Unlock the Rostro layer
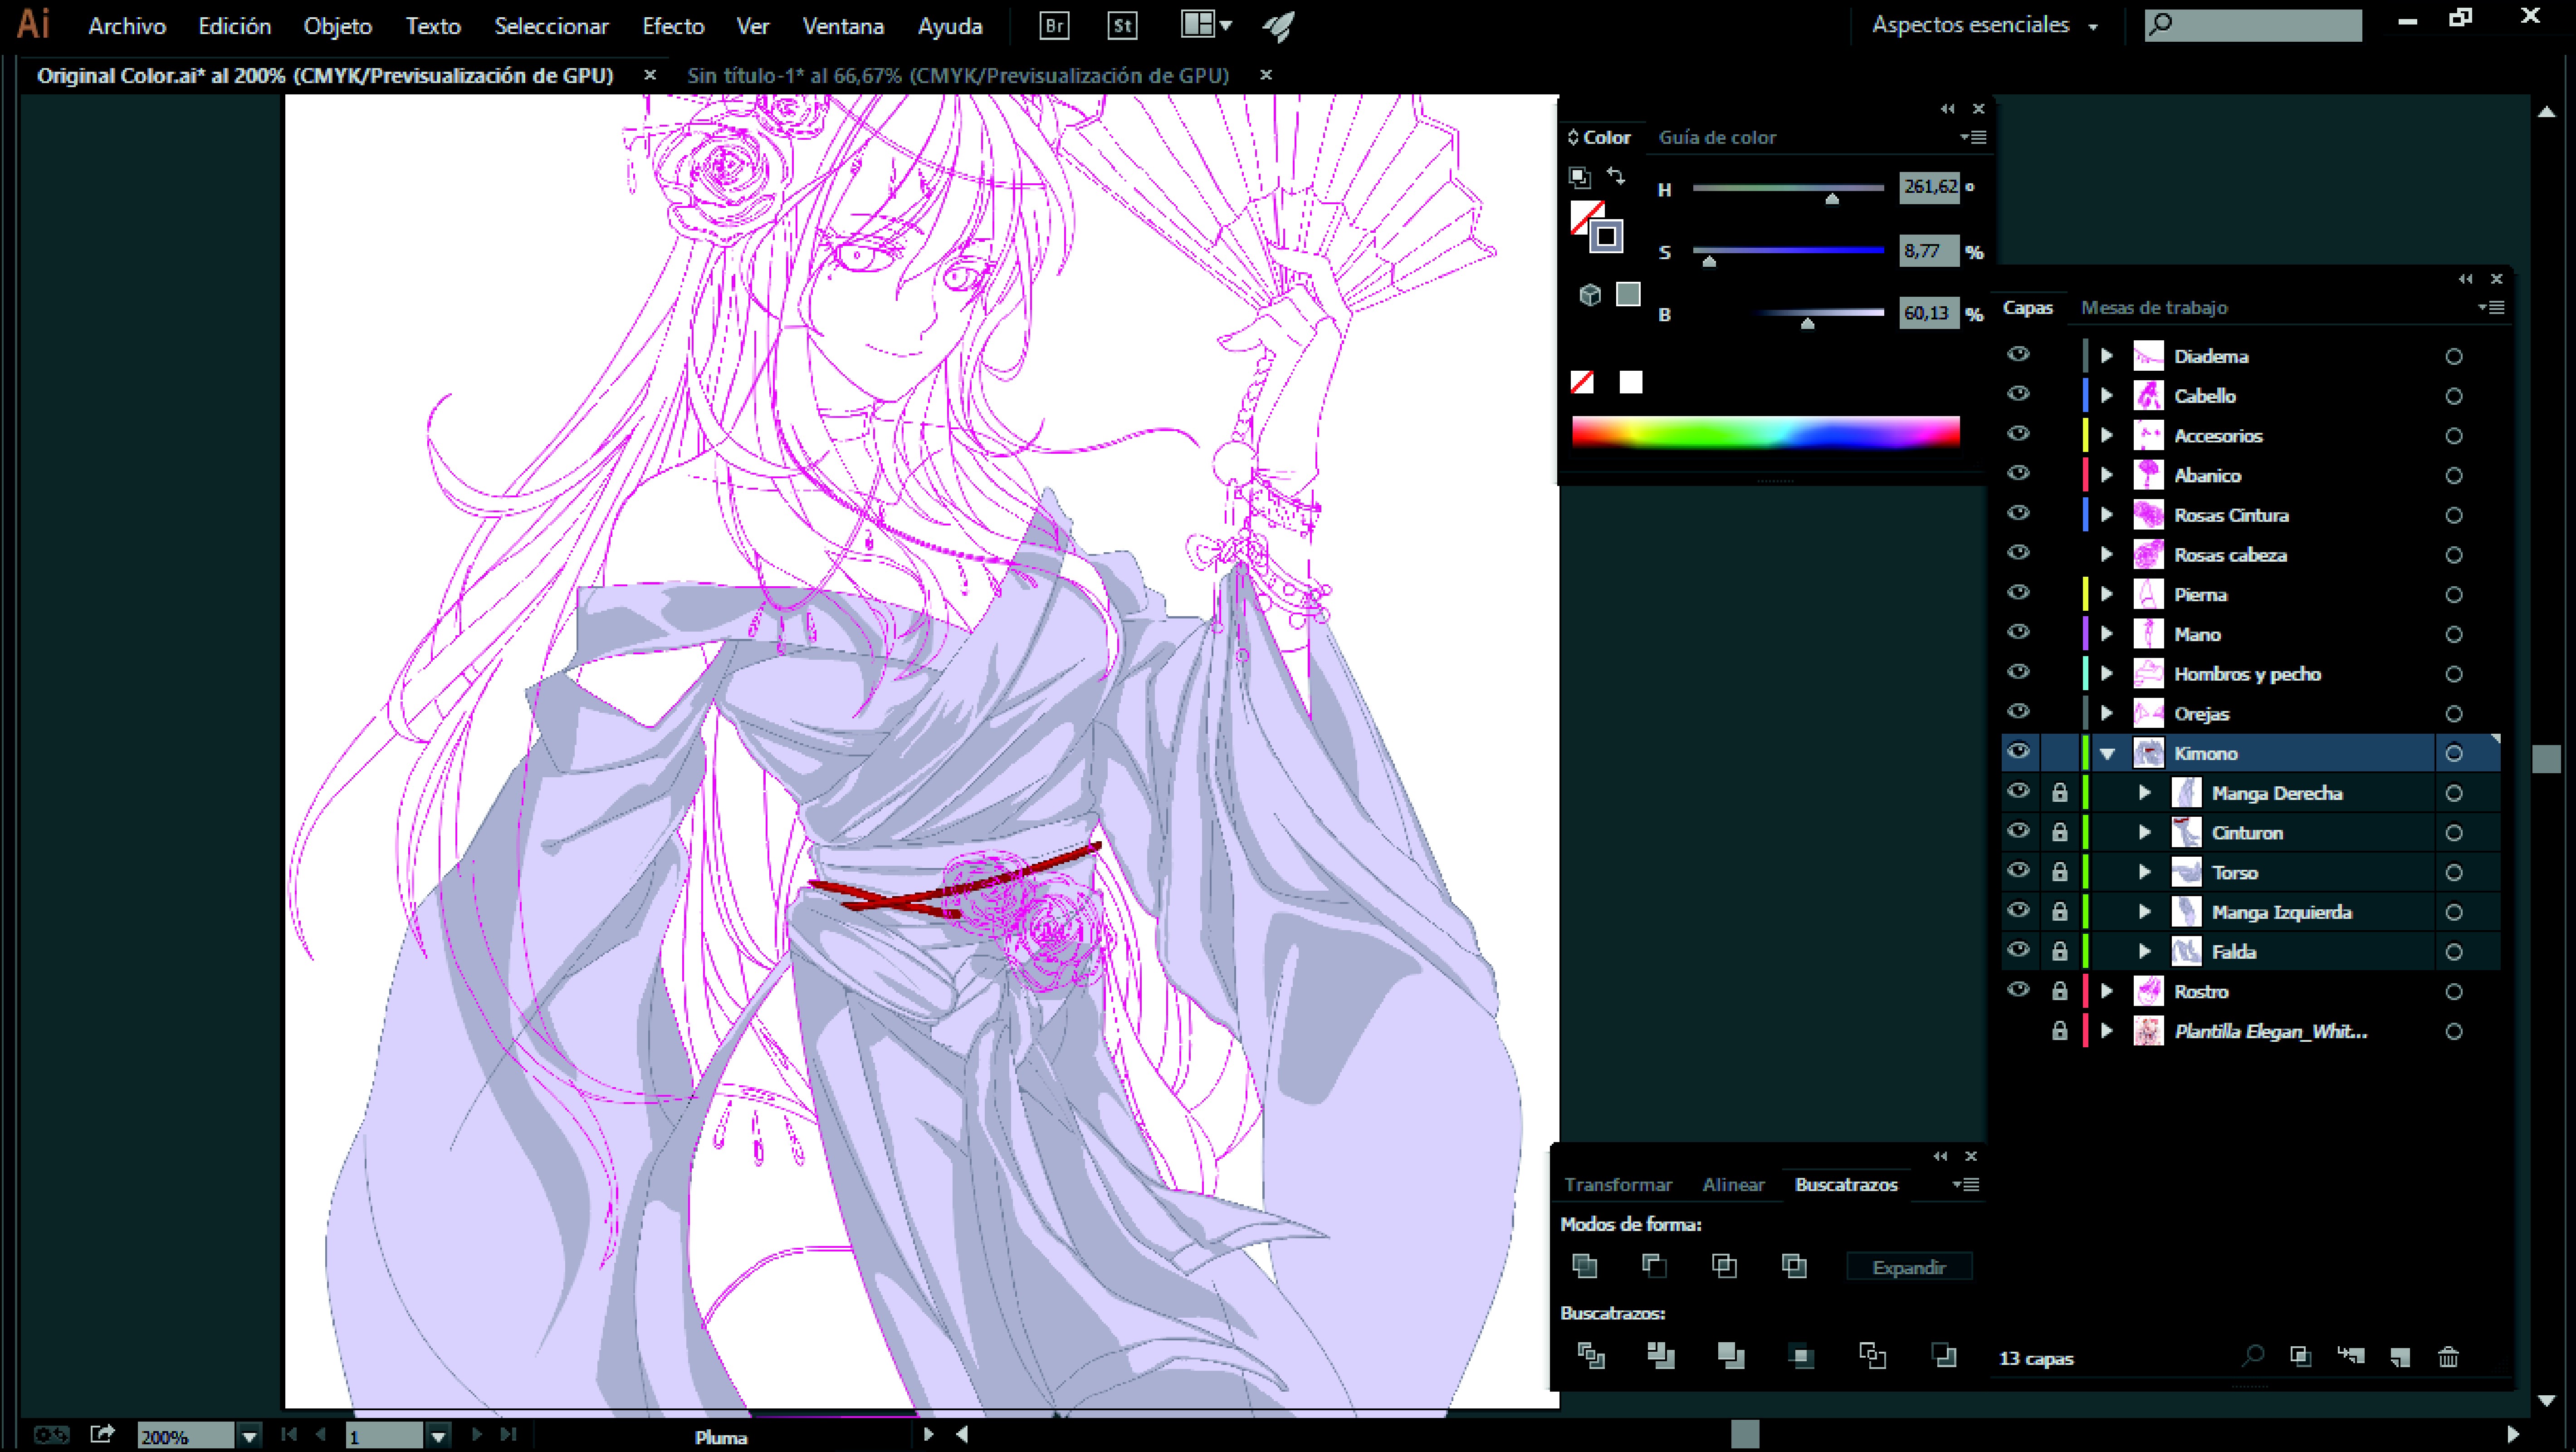This screenshot has height=1452, width=2576. click(x=2059, y=991)
